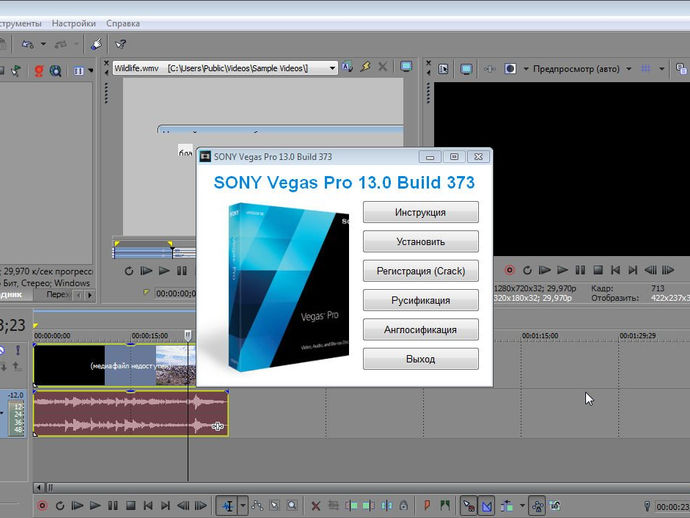Open the Auto Ripple dropdown arrow
Viewport: 690px width, 518px height.
(x=522, y=506)
